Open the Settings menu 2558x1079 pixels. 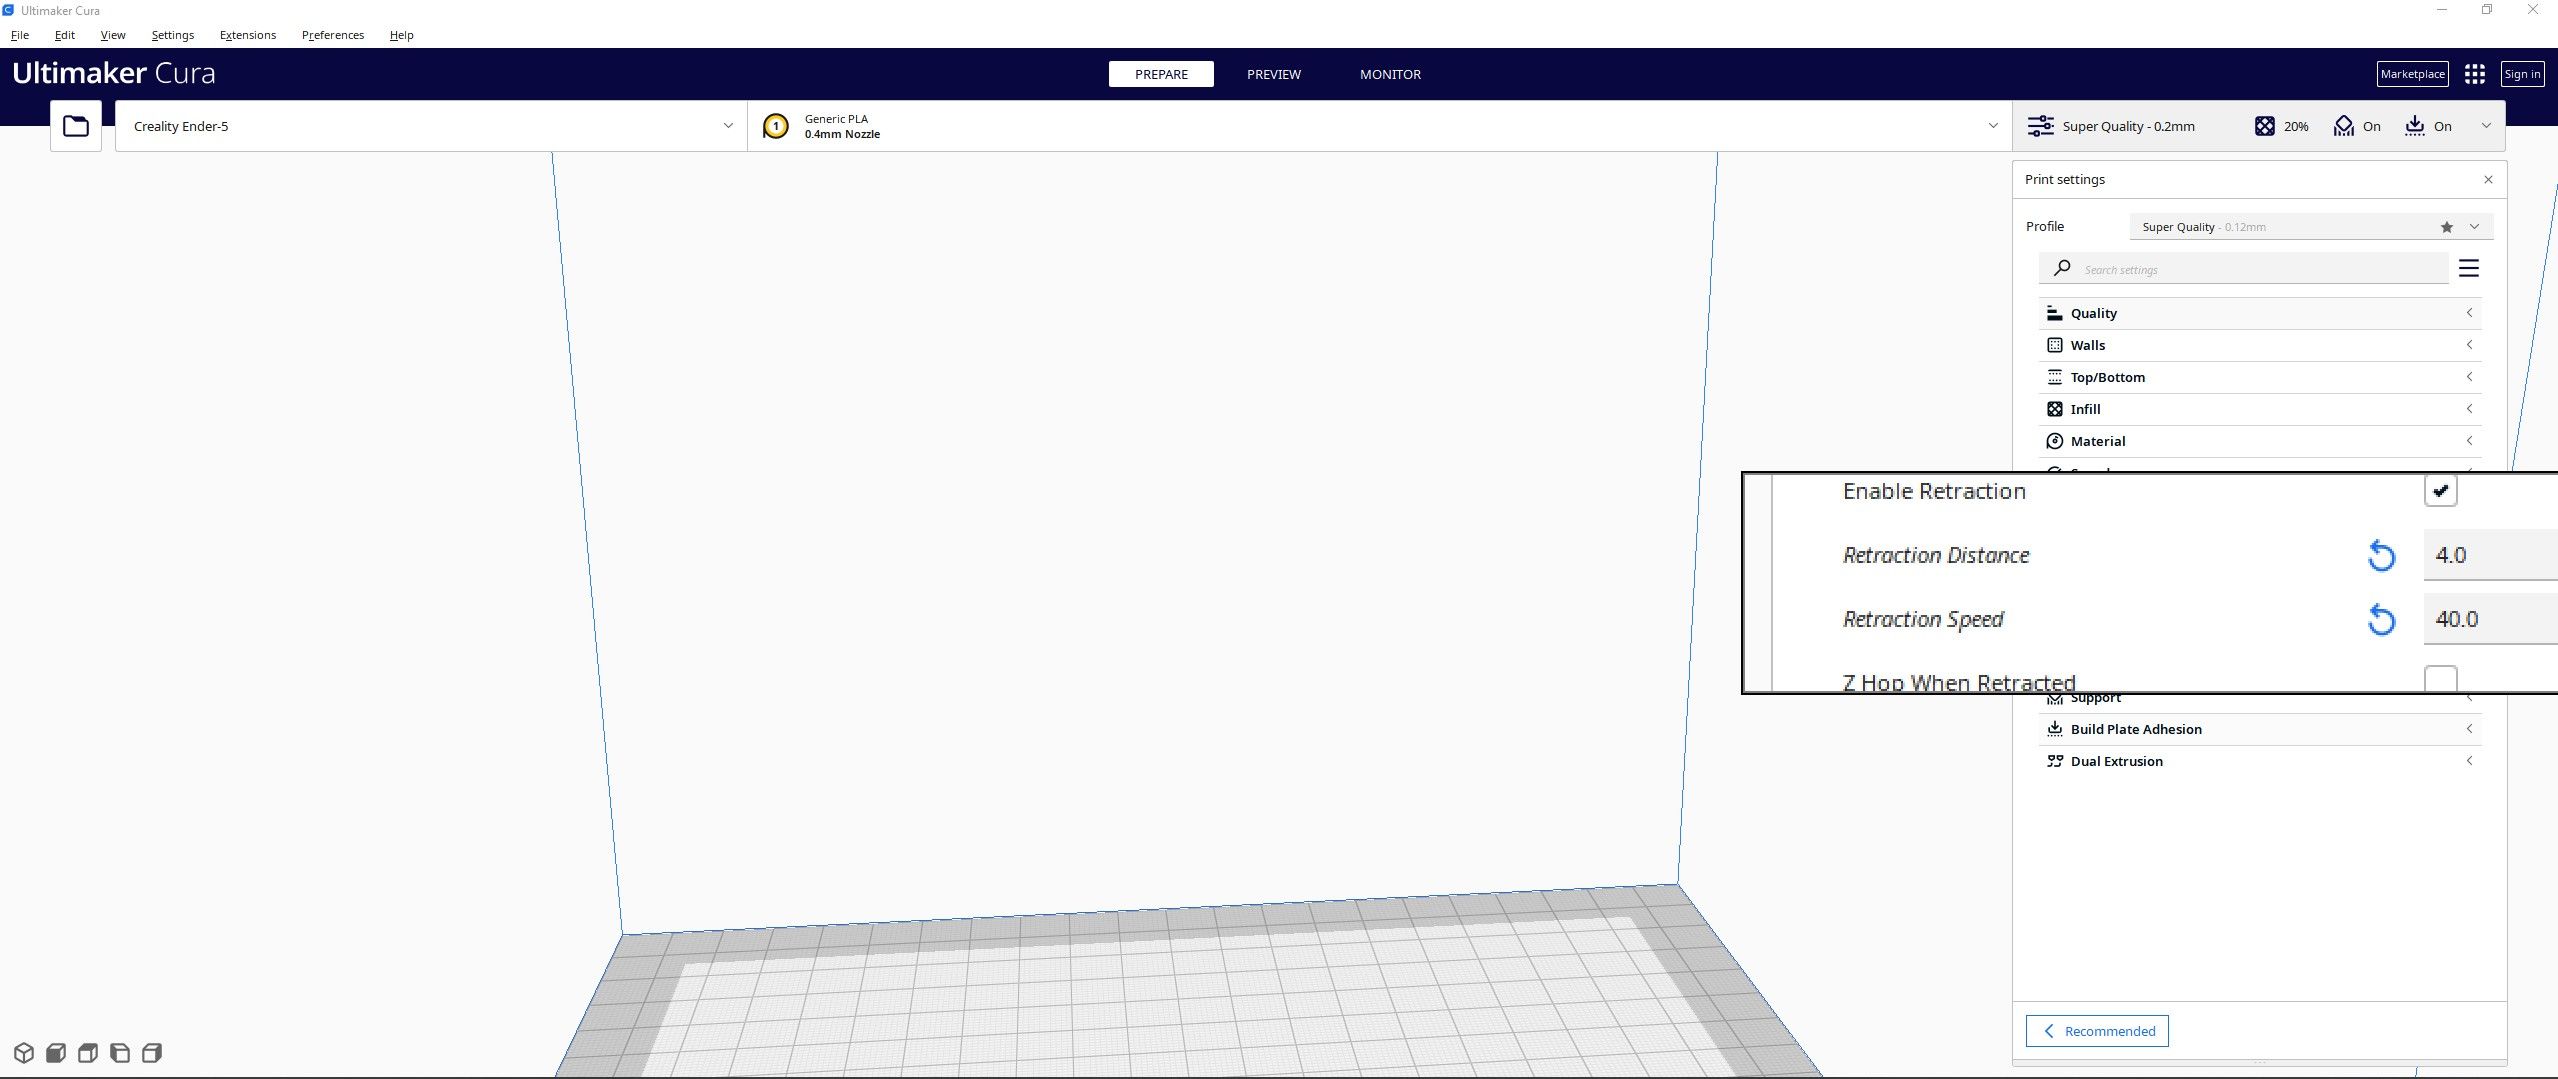(173, 35)
